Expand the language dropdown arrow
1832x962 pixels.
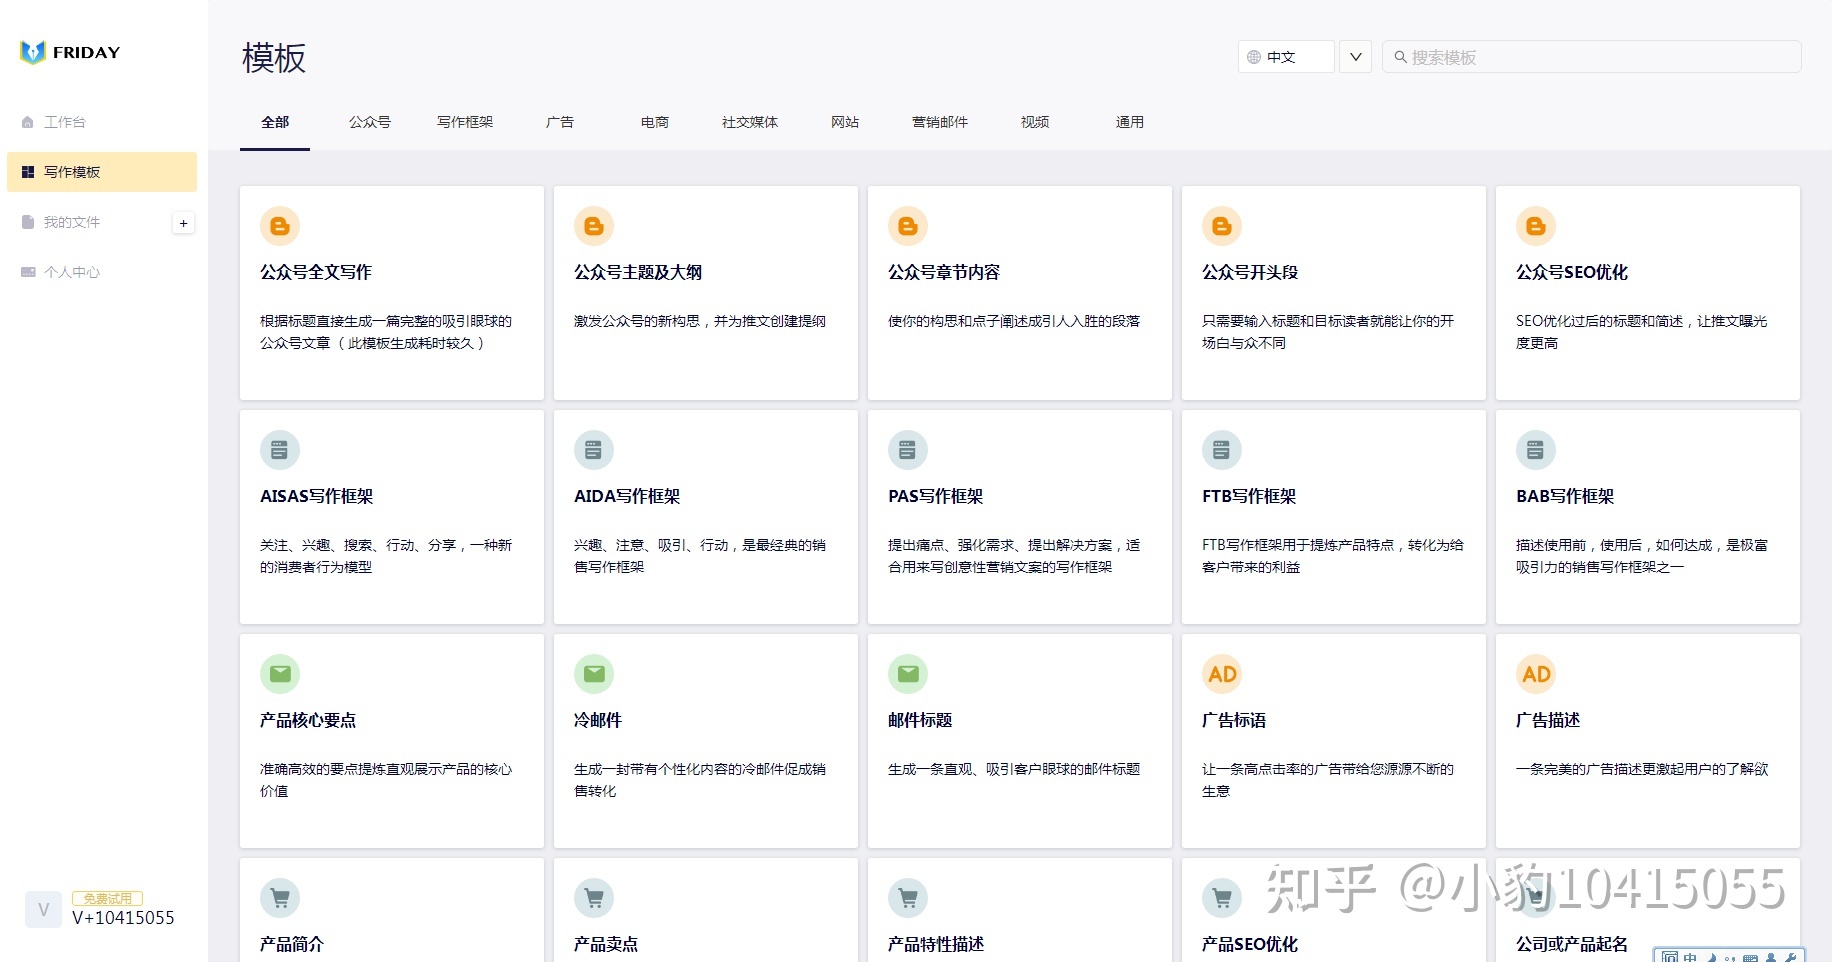[x=1355, y=57]
